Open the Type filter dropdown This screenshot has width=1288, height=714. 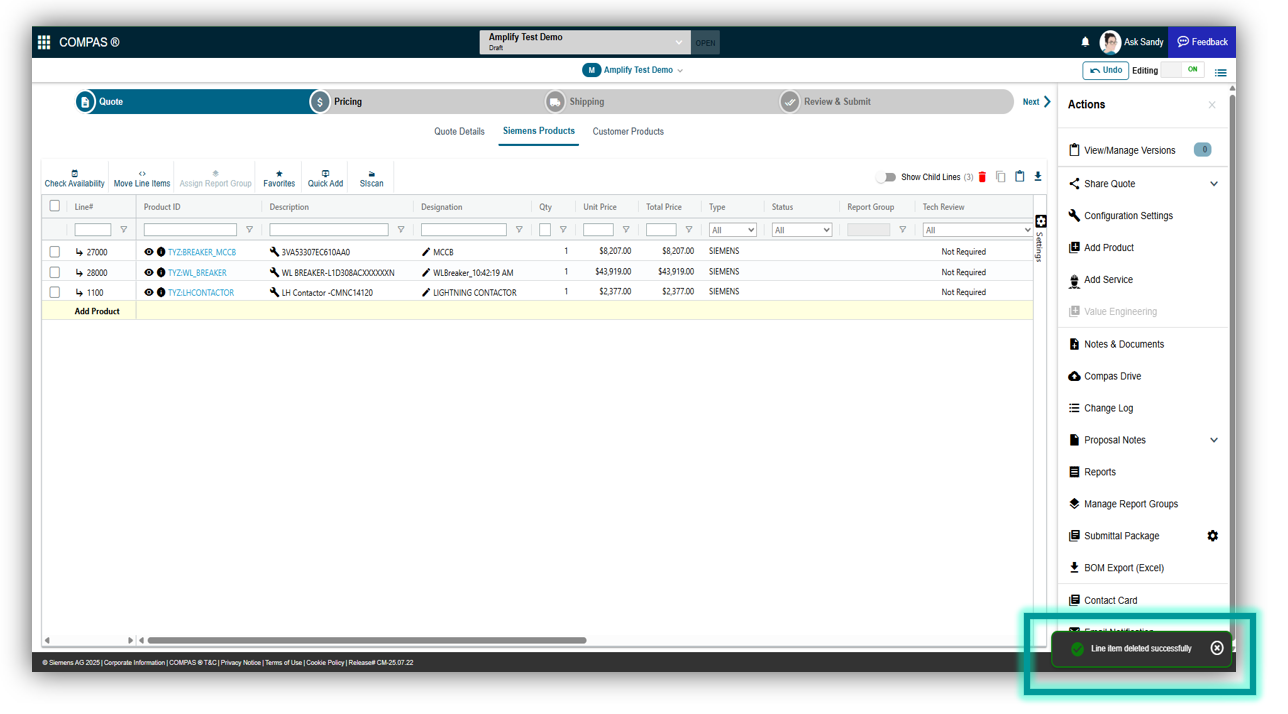(733, 230)
